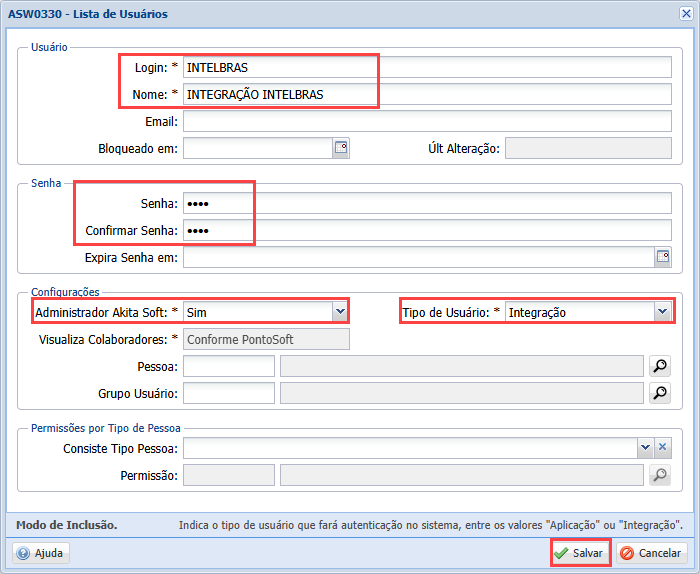Focus the Confirmar Senha field

coord(427,230)
